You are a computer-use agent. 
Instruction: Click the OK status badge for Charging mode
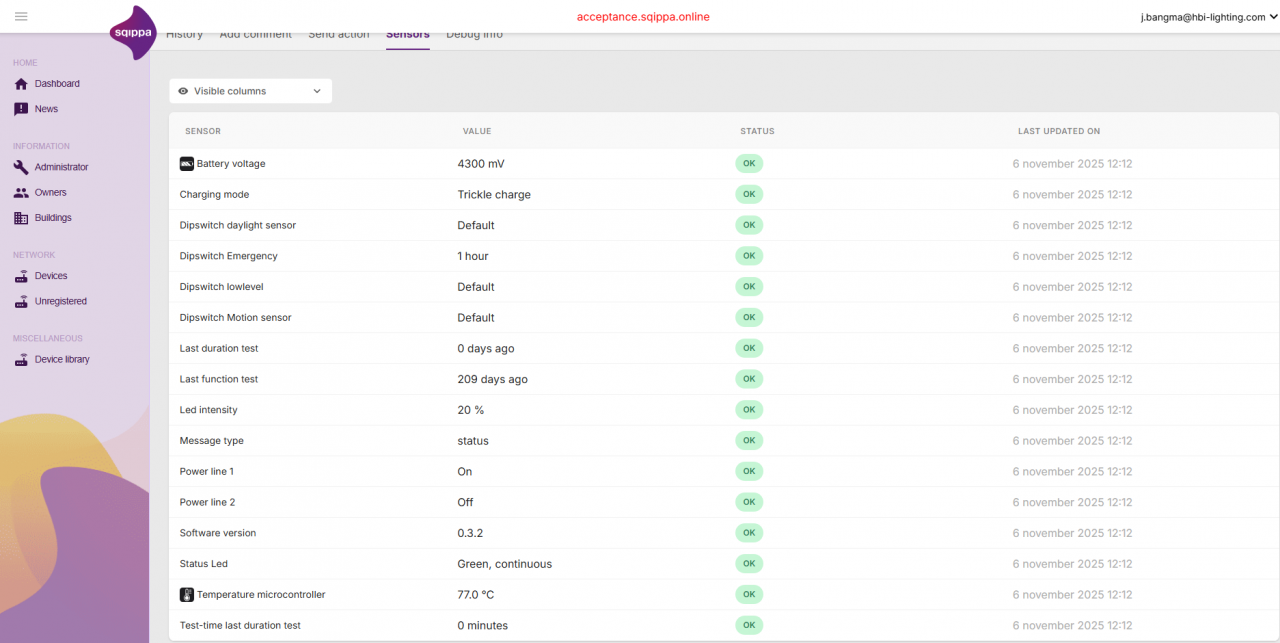click(x=748, y=195)
